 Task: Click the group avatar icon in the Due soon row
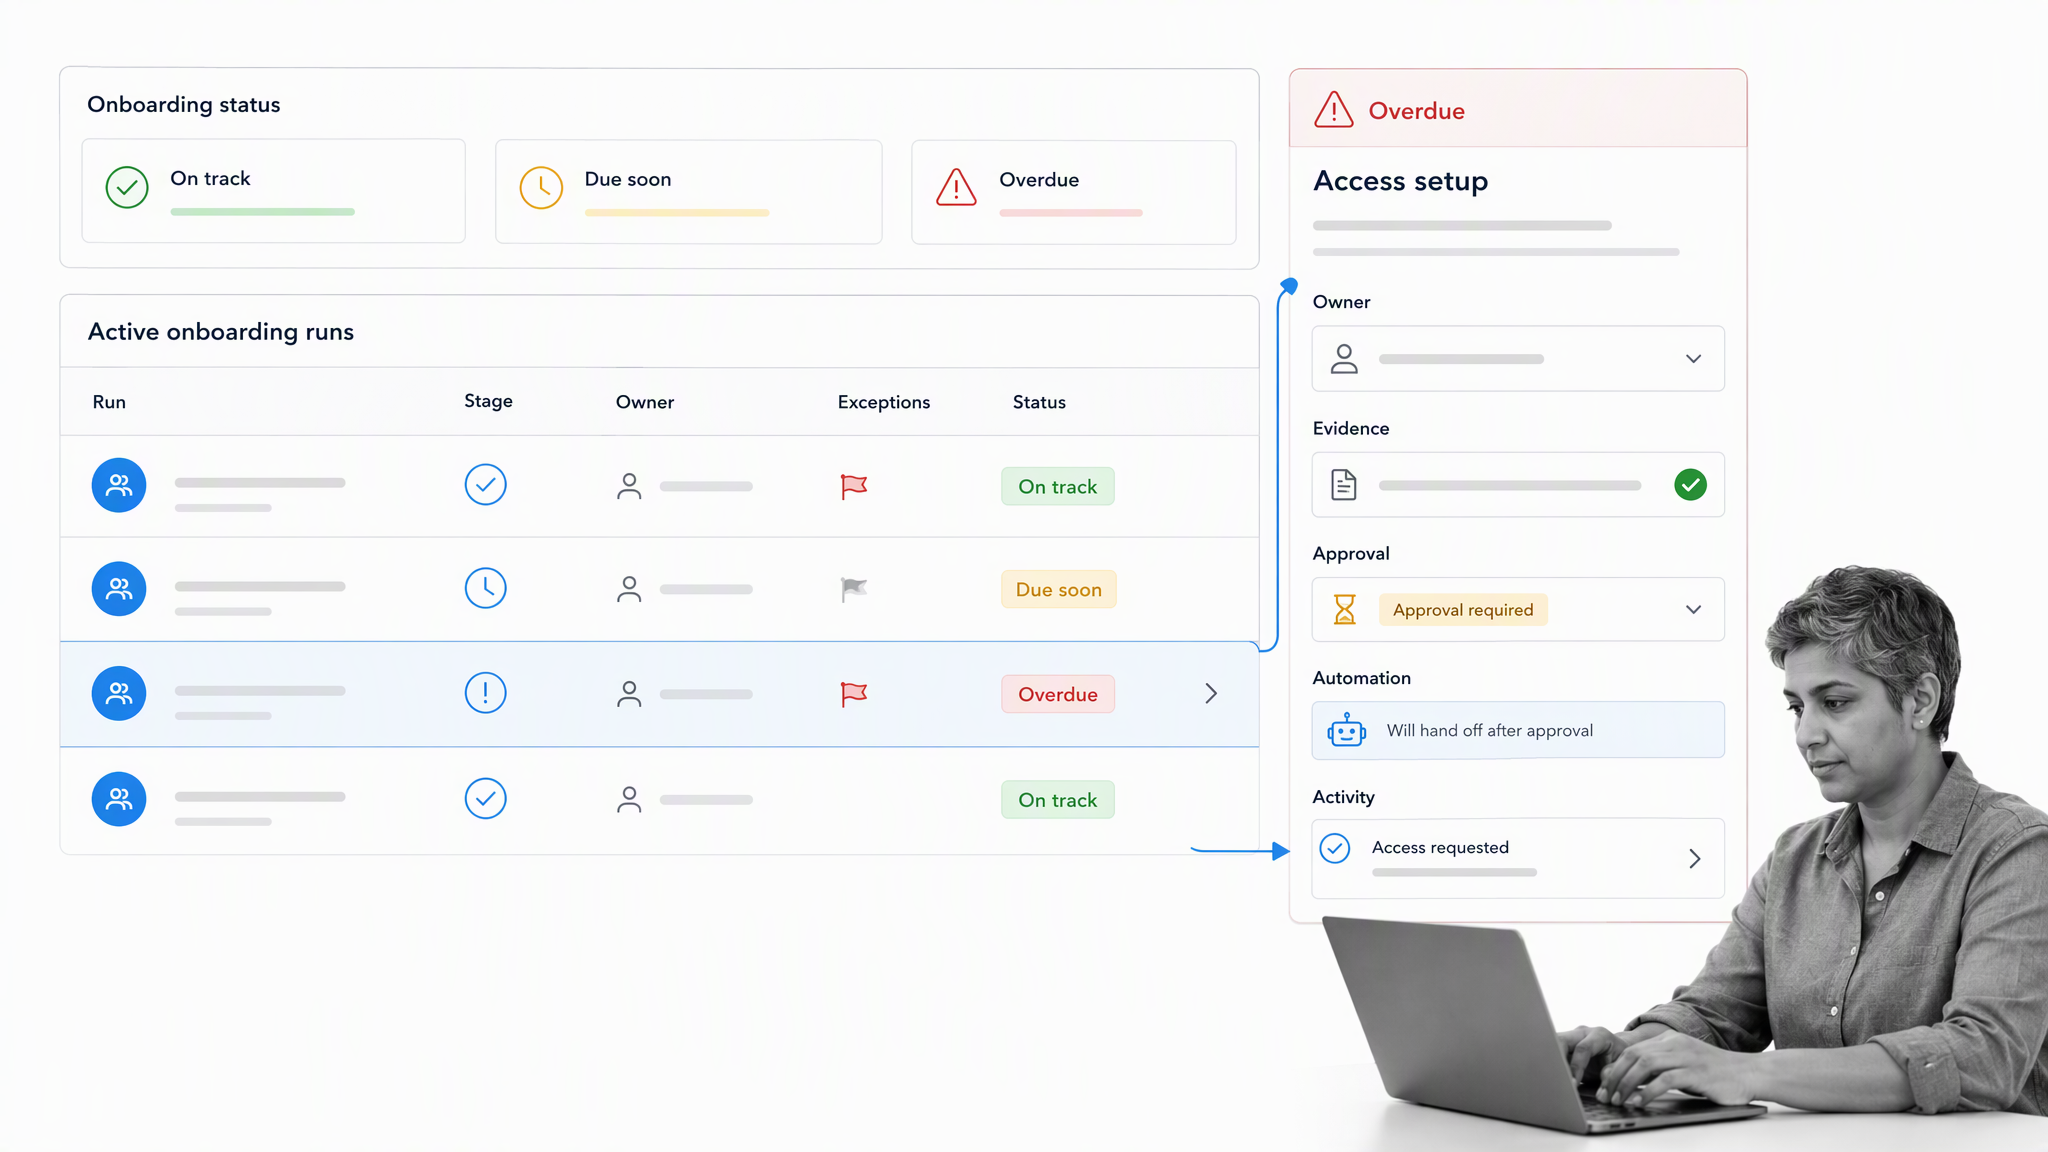click(x=119, y=588)
